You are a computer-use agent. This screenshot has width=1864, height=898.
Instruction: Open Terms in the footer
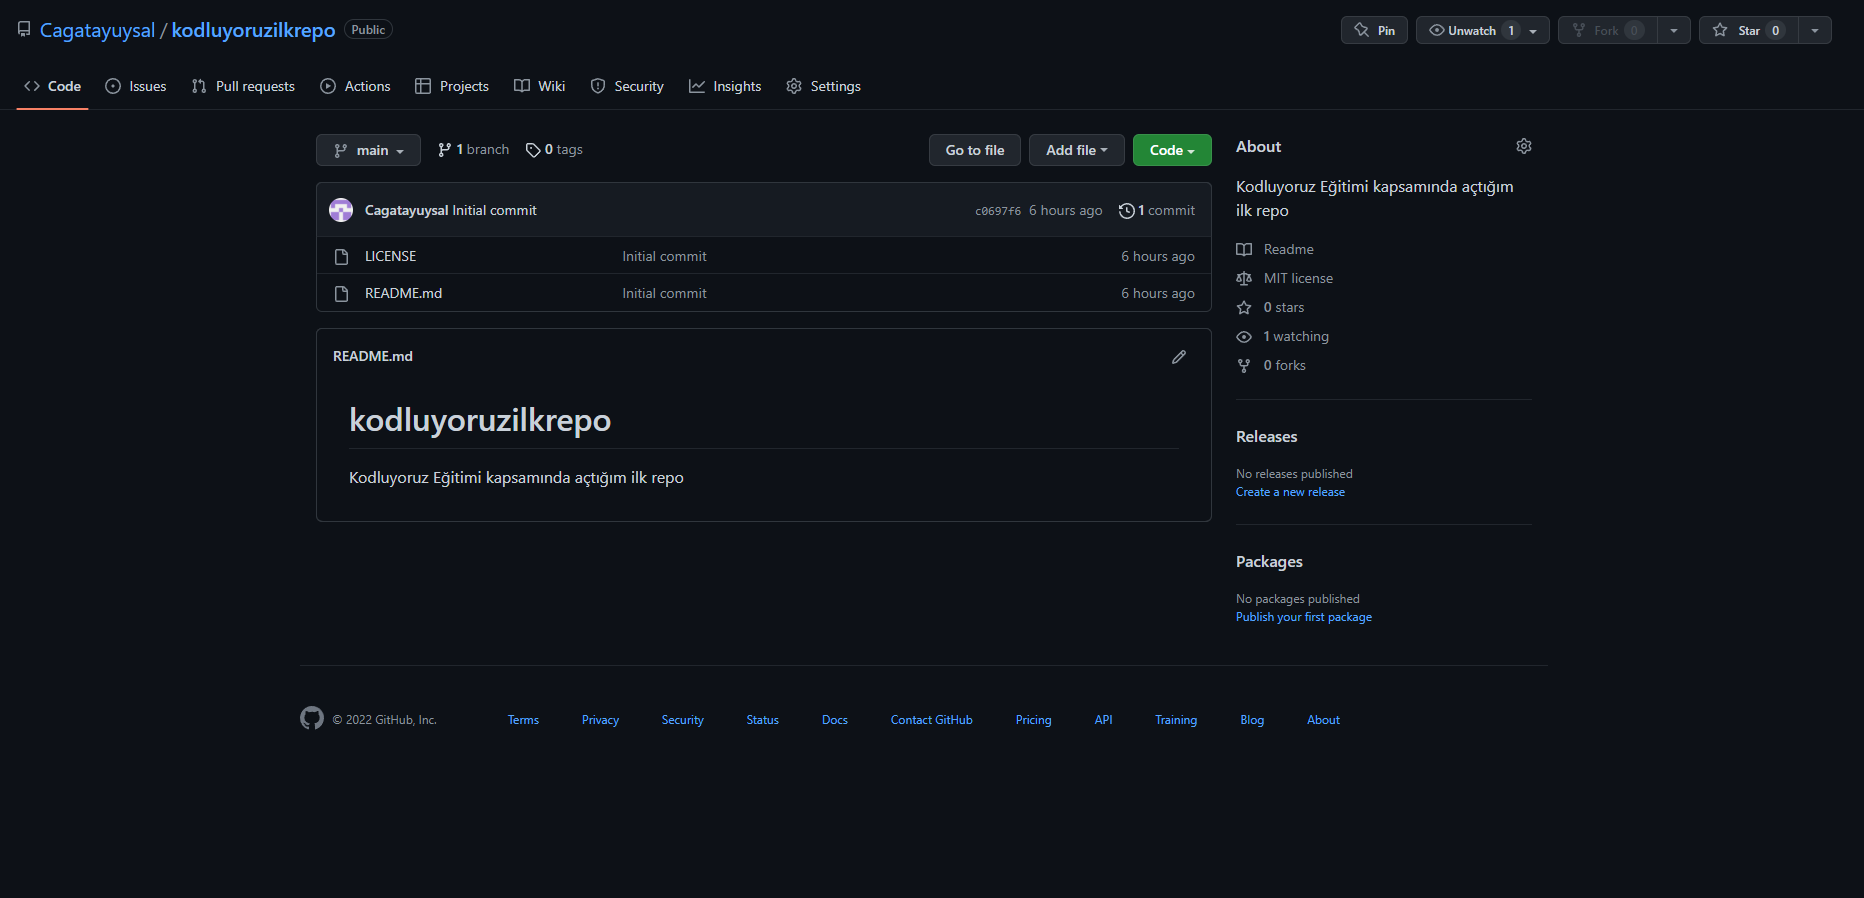point(523,720)
